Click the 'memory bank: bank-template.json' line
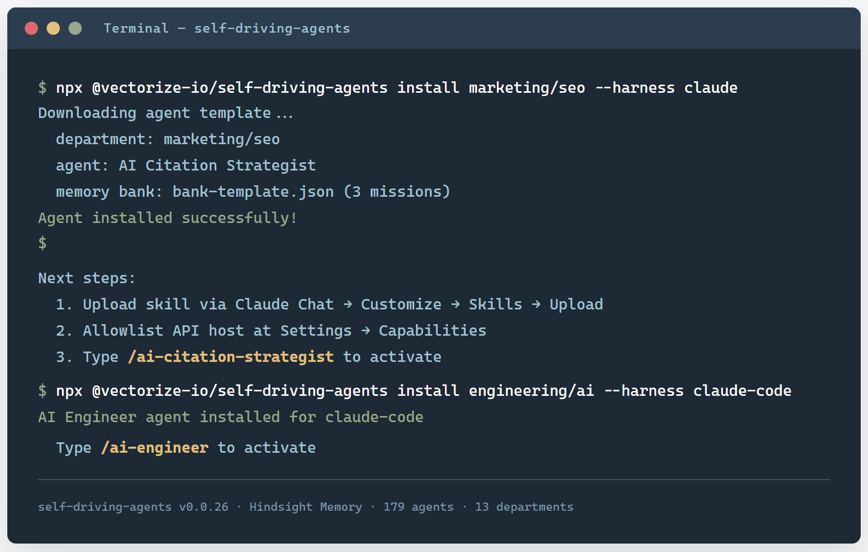This screenshot has width=868, height=552. [x=252, y=192]
